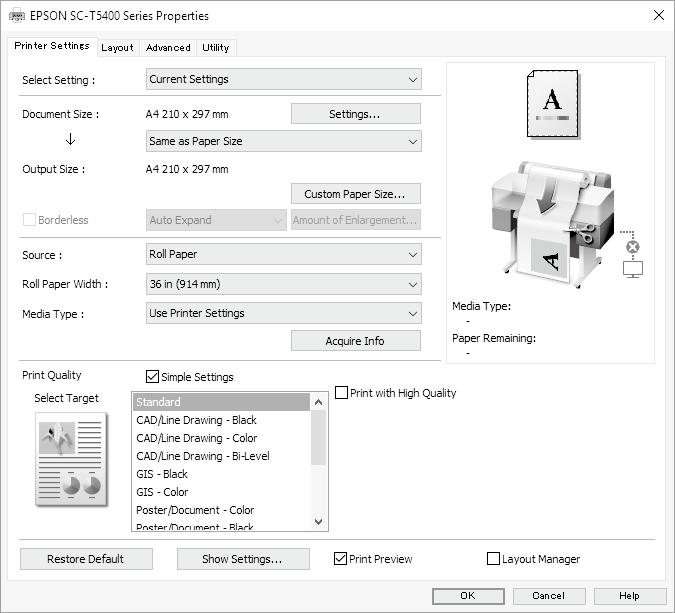Viewport: 675px width, 613px height.
Task: Select CAD/Line Drawing - Bi-Level target
Action: [221, 456]
